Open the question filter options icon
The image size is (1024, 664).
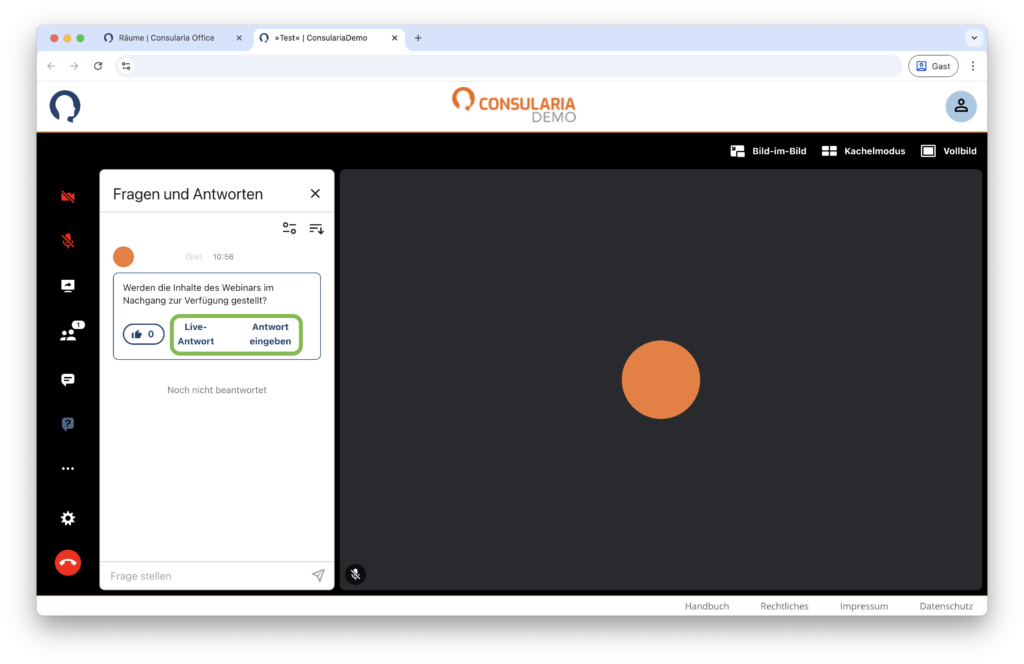(x=289, y=228)
